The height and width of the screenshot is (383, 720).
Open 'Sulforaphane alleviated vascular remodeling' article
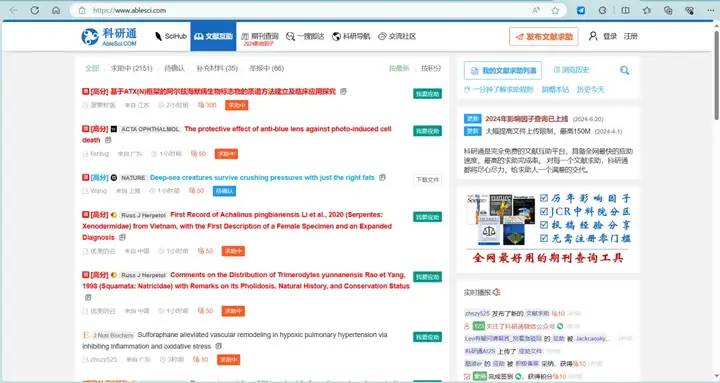point(235,340)
